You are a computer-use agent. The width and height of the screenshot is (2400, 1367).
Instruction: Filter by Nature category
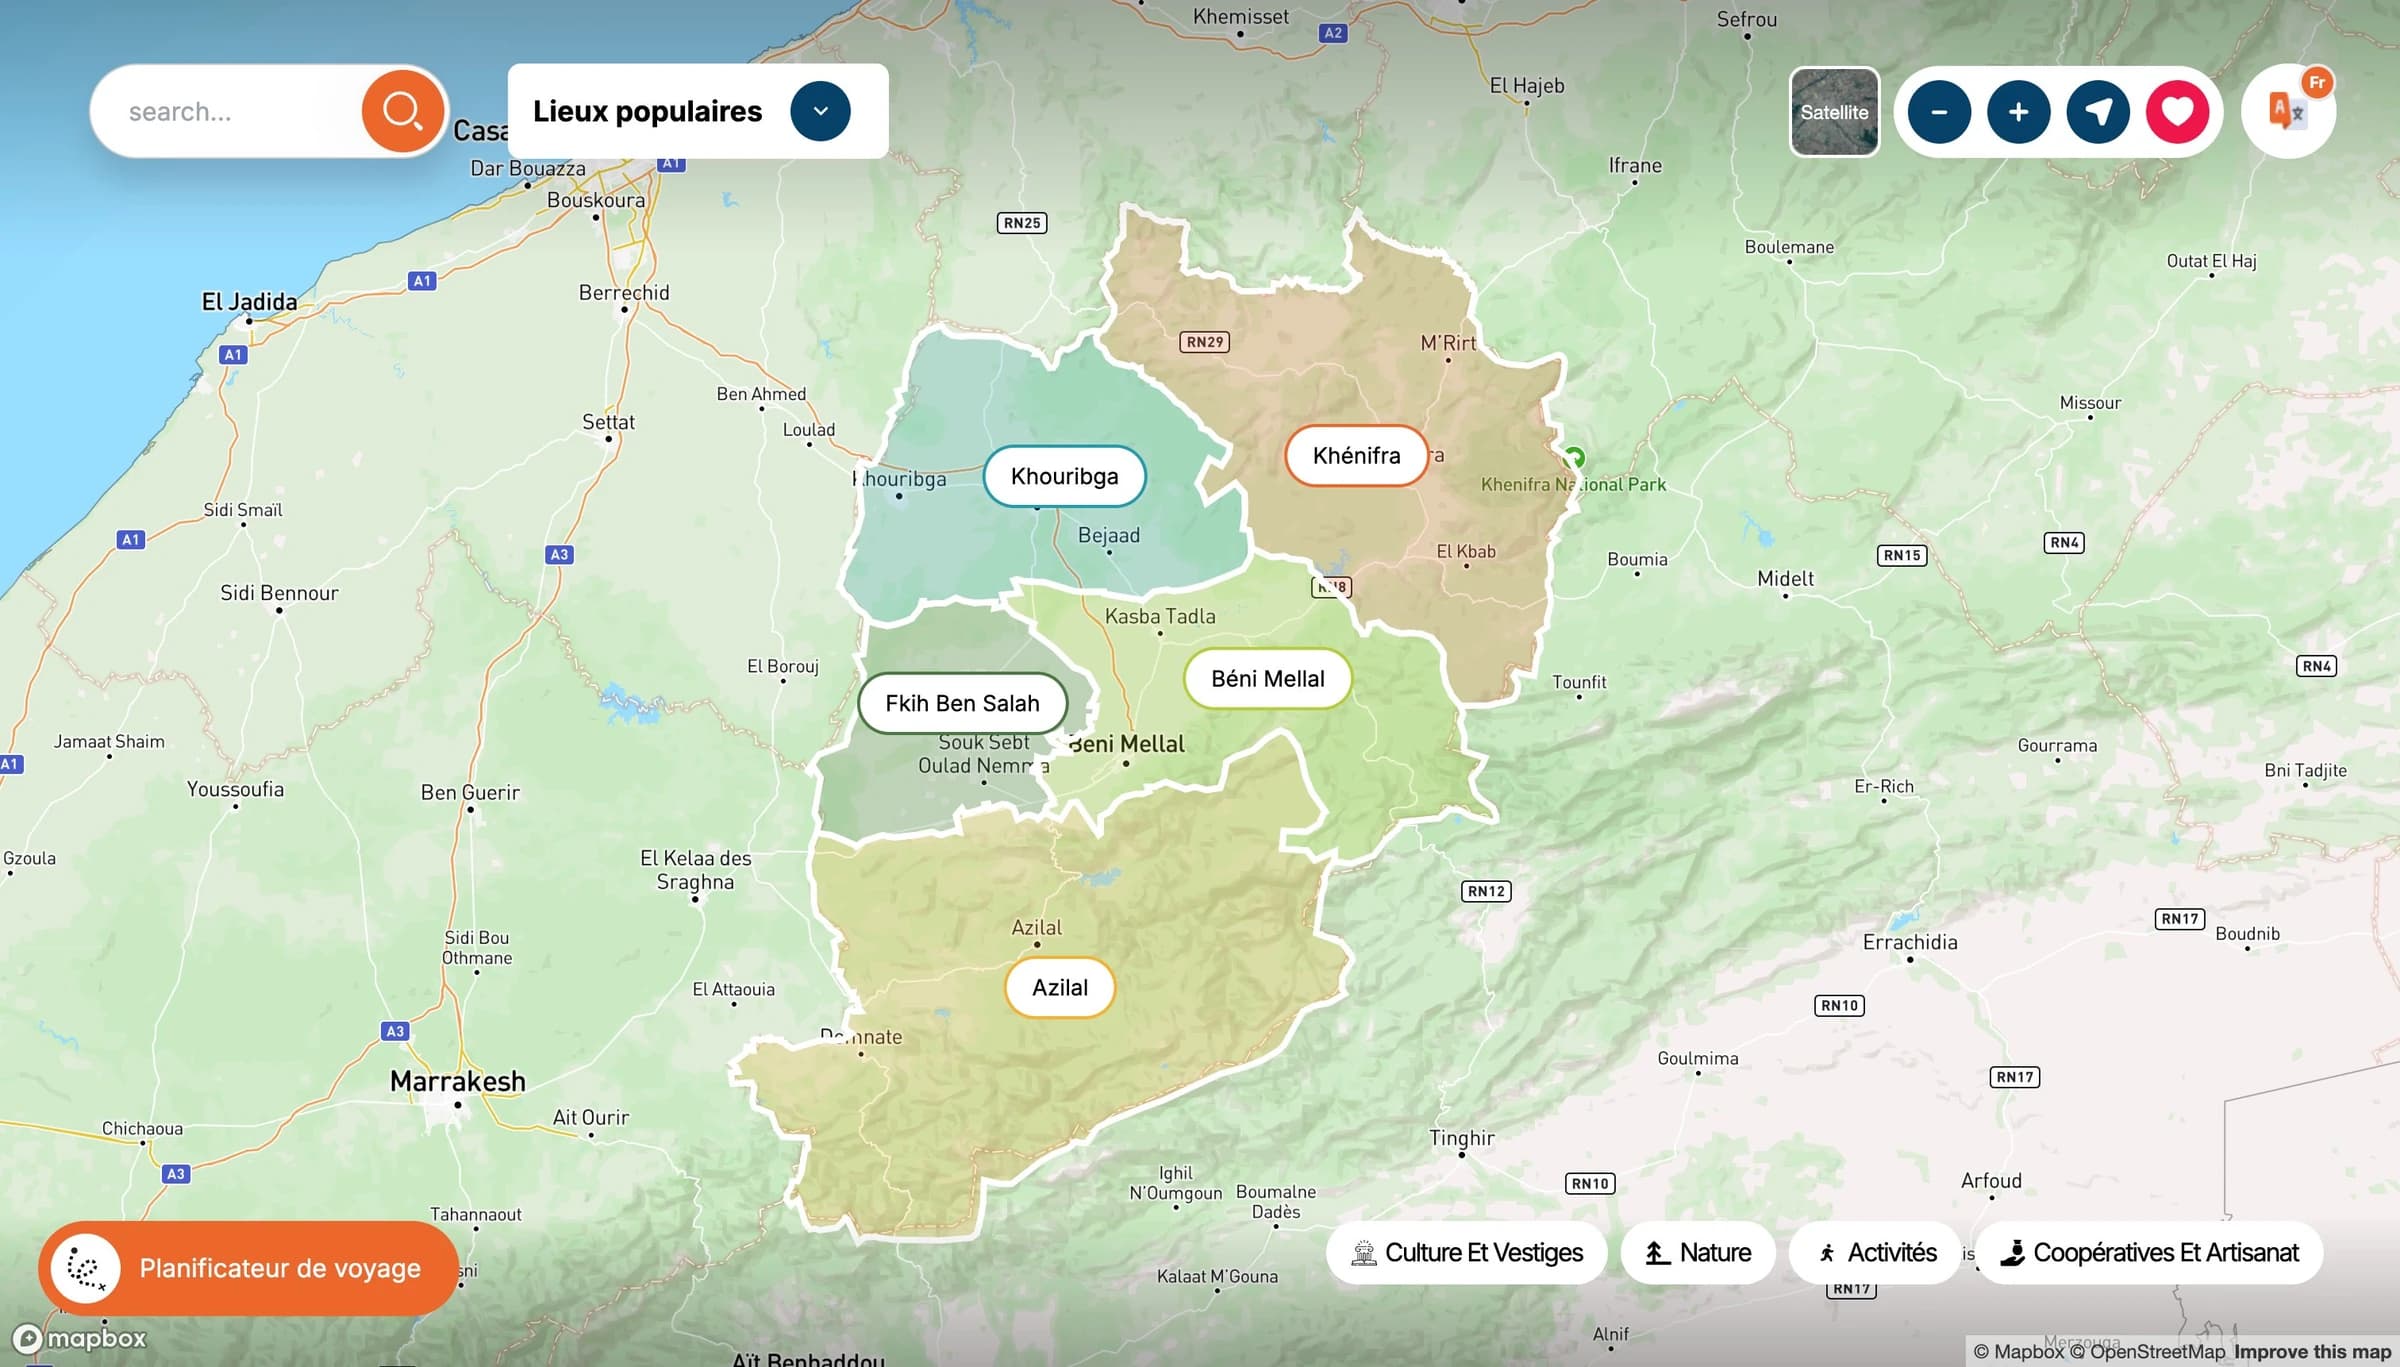(x=1698, y=1252)
